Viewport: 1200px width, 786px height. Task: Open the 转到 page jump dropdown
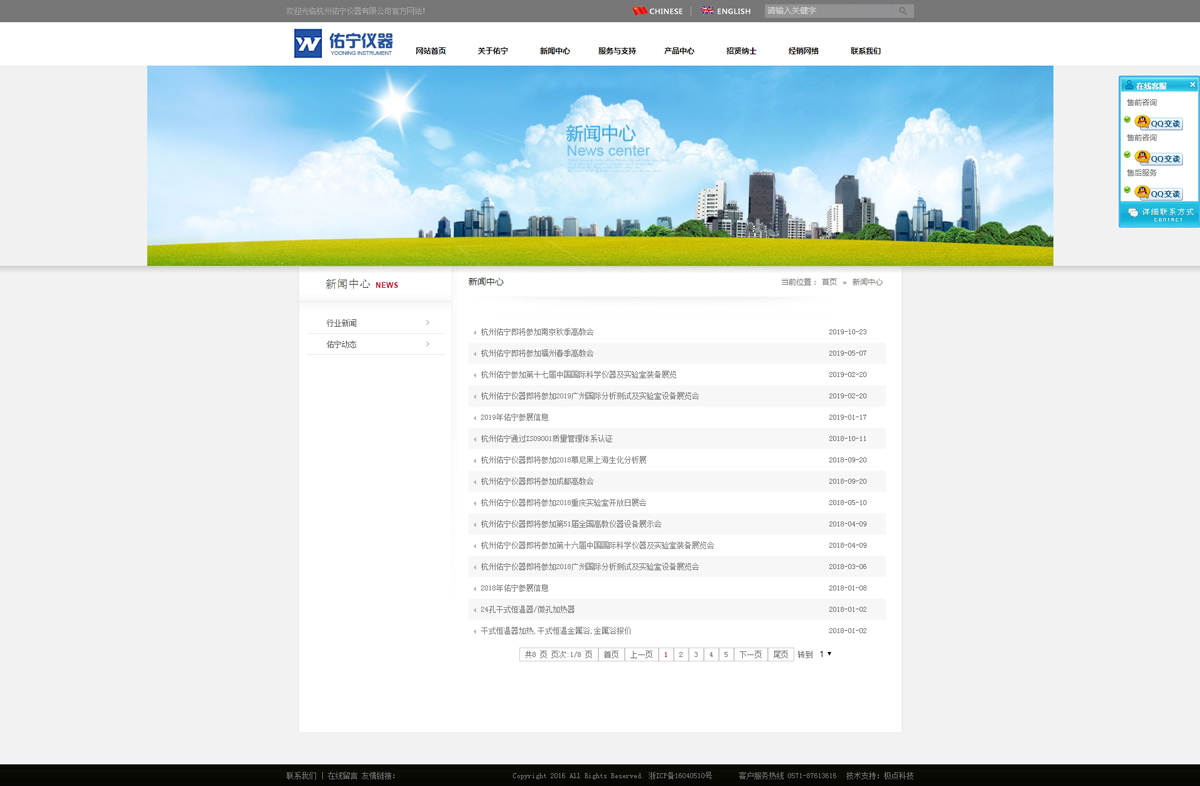tap(825, 654)
